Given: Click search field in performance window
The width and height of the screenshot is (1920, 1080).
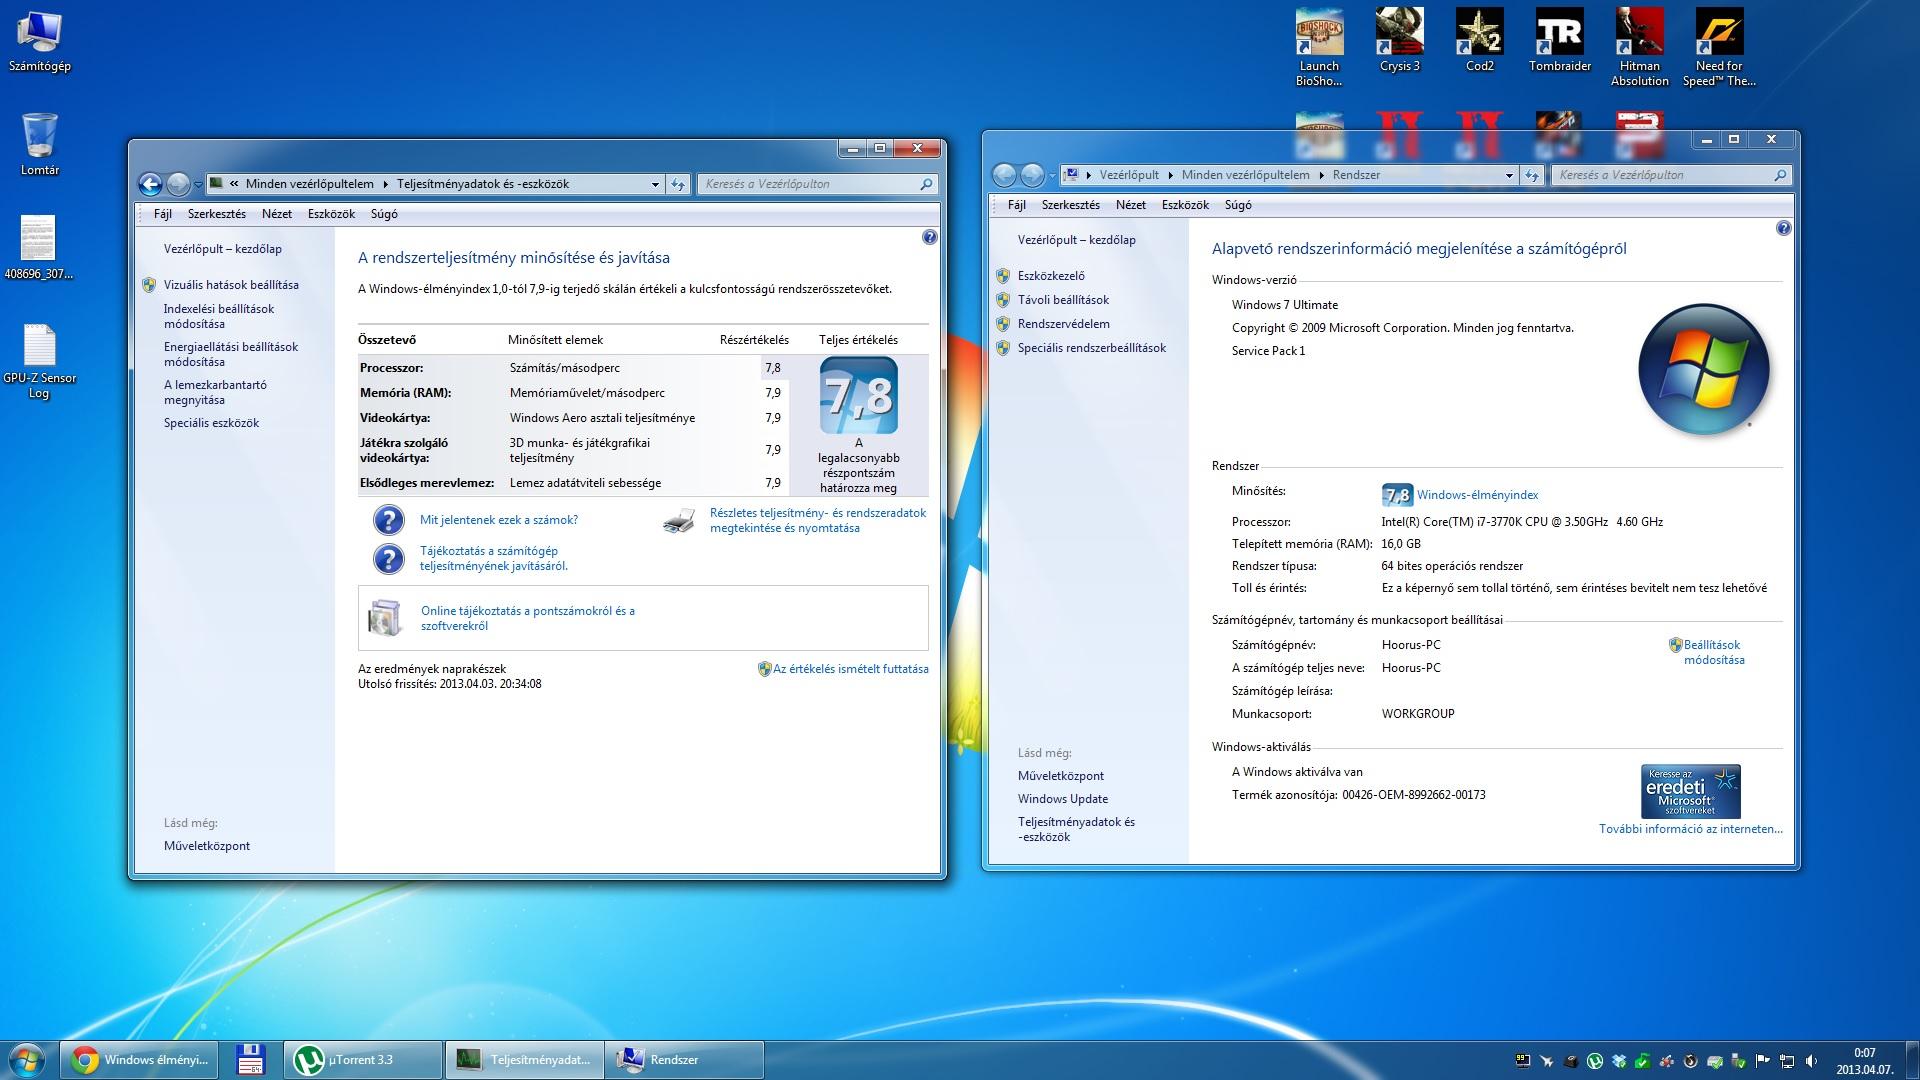Looking at the screenshot, I should [817, 184].
